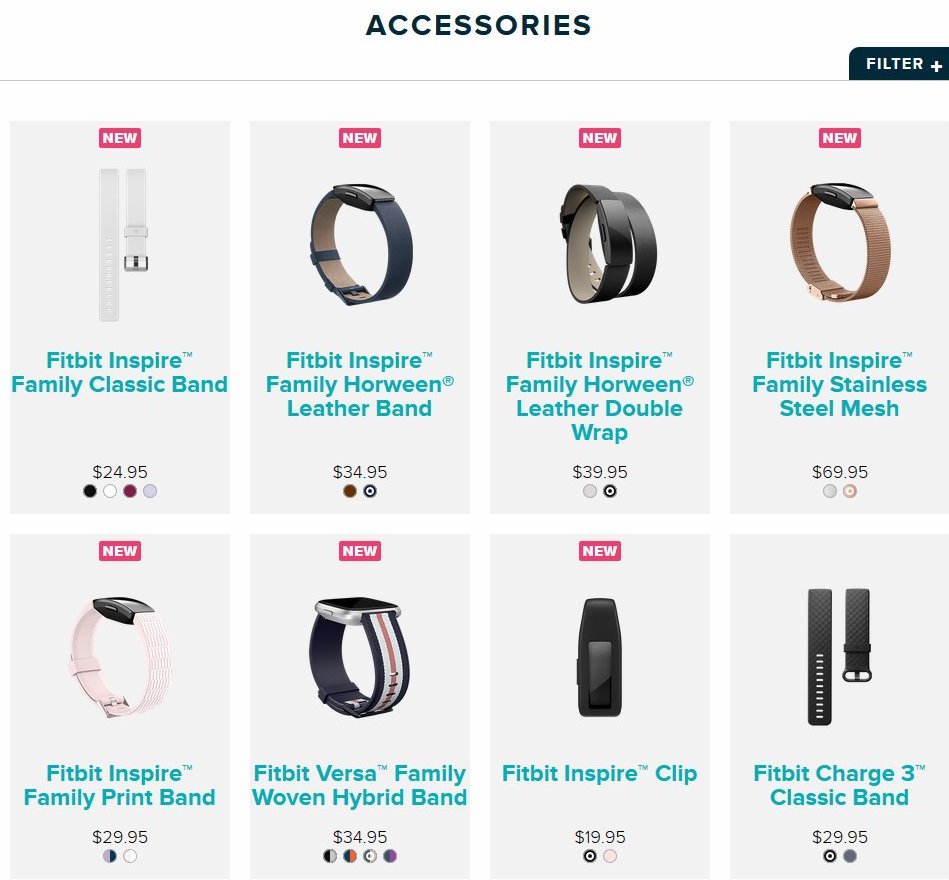
Task: Expand the FILTER panel
Action: [x=899, y=64]
